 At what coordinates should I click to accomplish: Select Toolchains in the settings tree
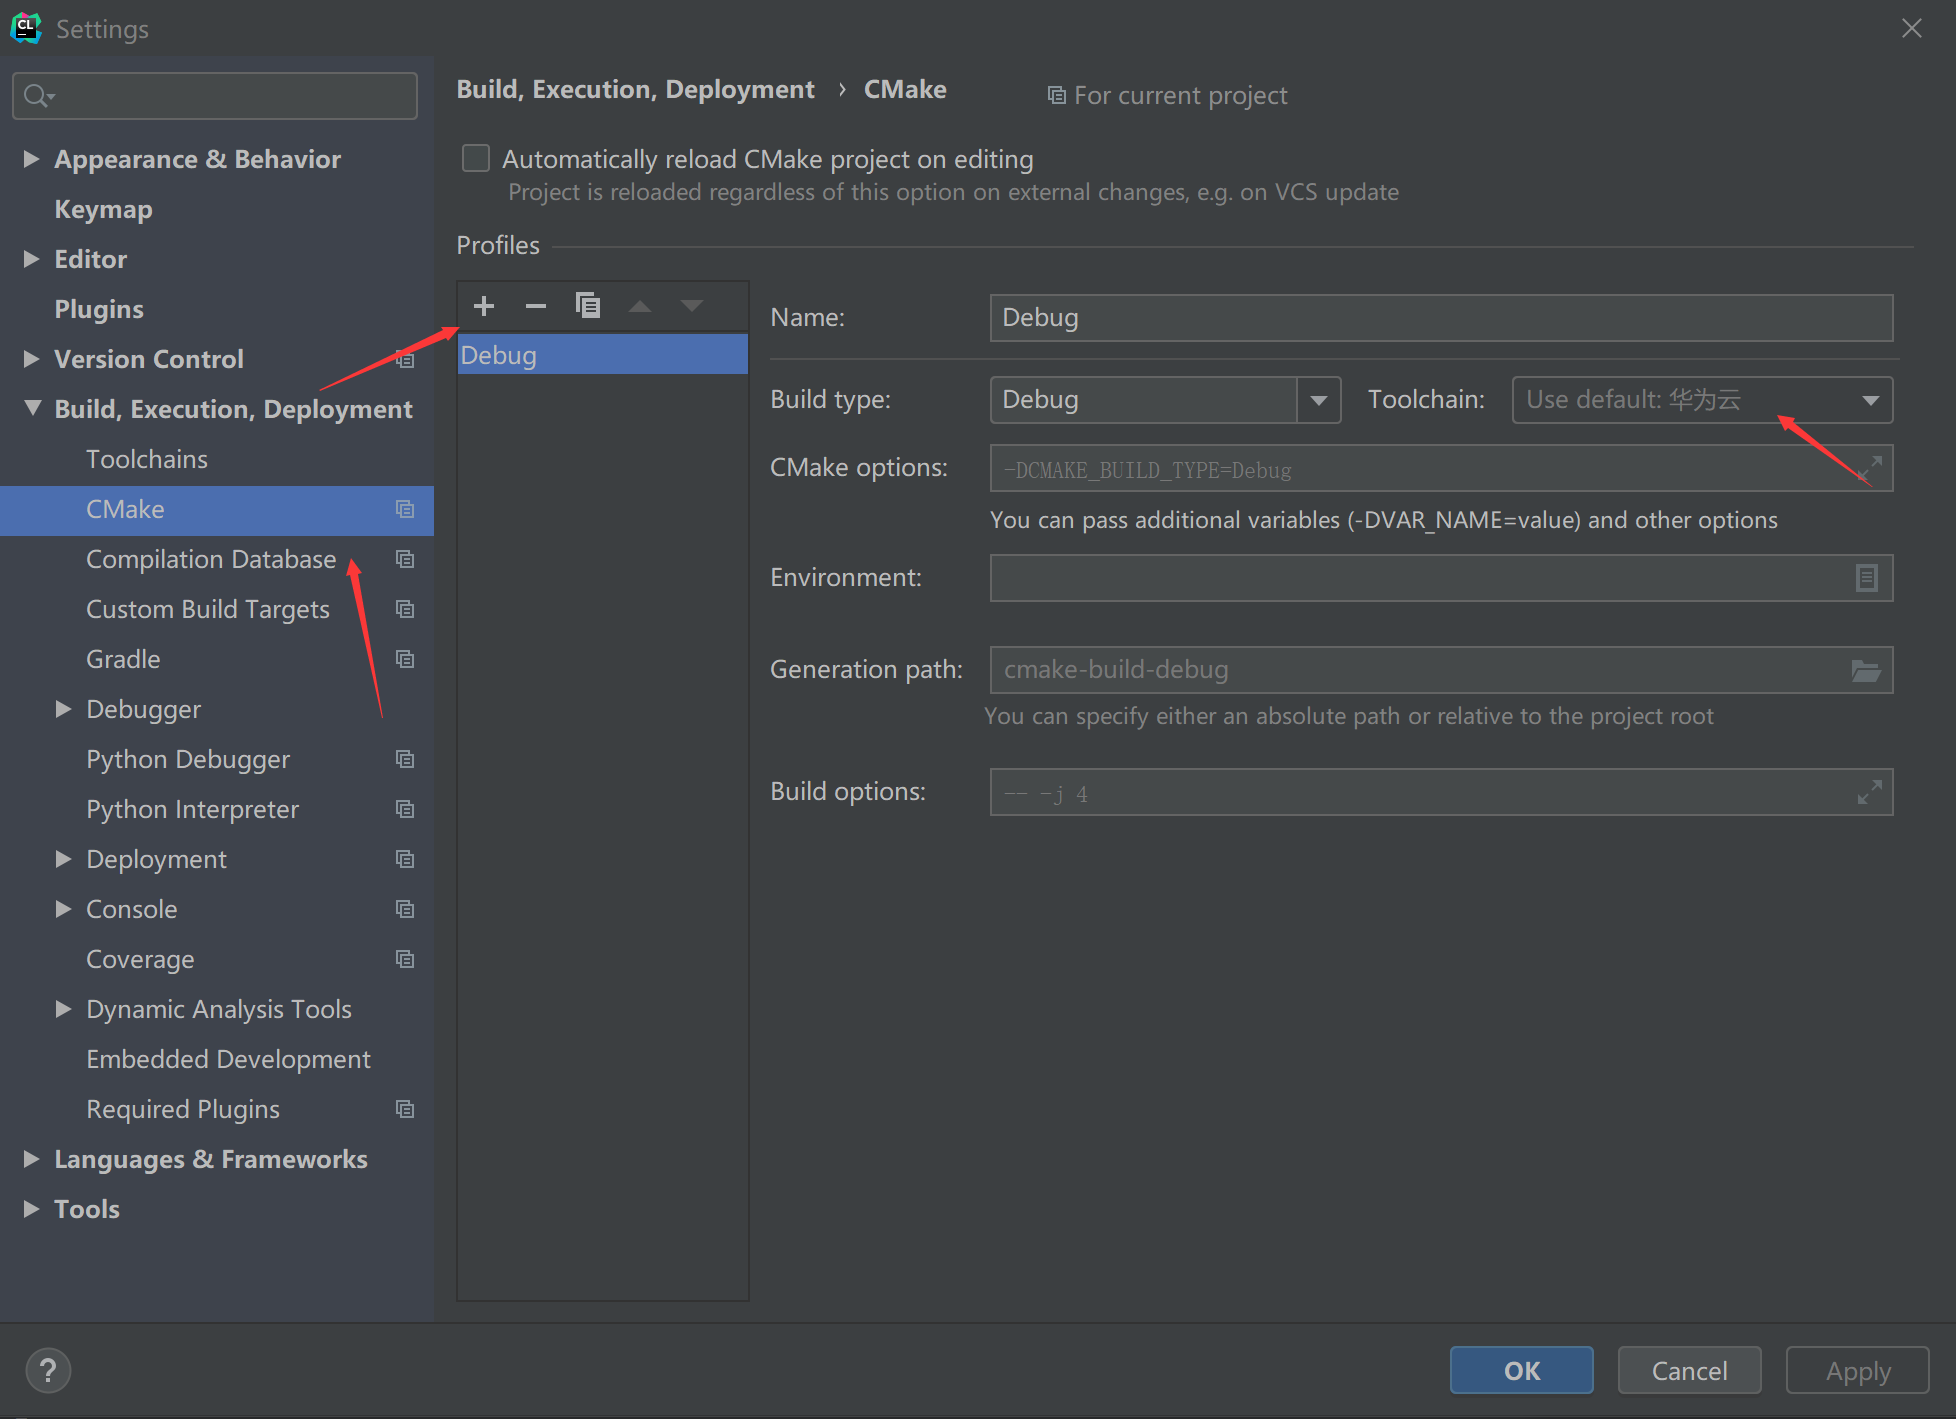147,459
